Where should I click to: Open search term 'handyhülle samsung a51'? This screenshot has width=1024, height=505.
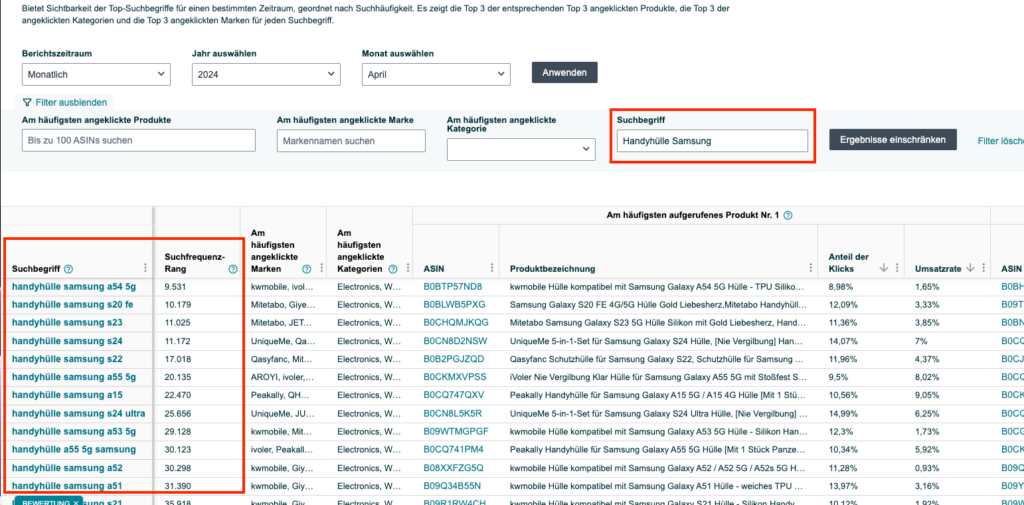coord(67,486)
